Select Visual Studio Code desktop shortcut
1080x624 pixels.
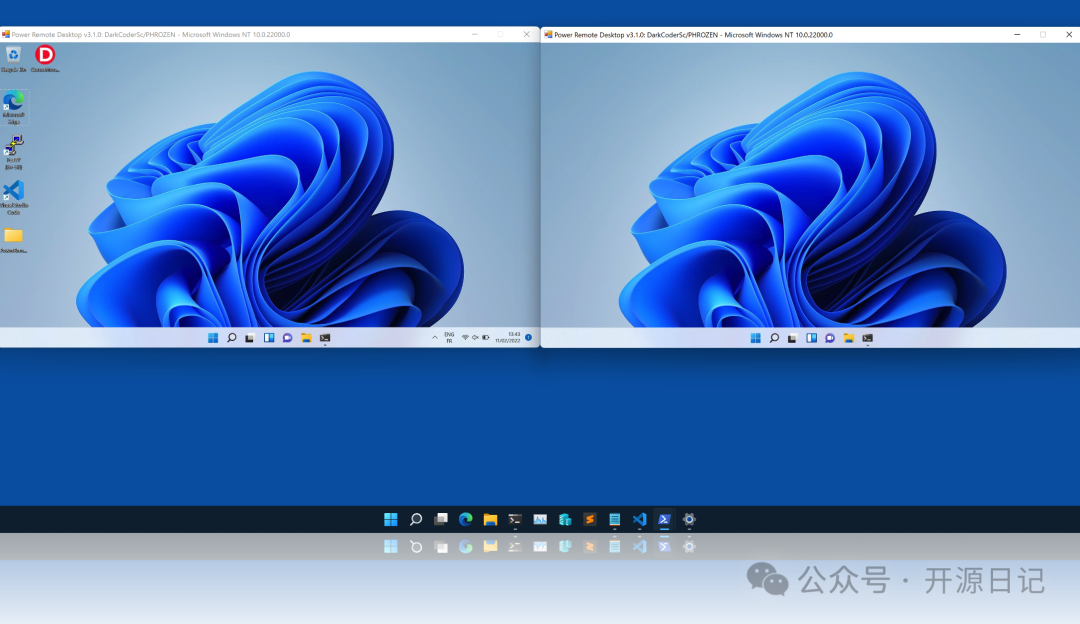(x=13, y=192)
